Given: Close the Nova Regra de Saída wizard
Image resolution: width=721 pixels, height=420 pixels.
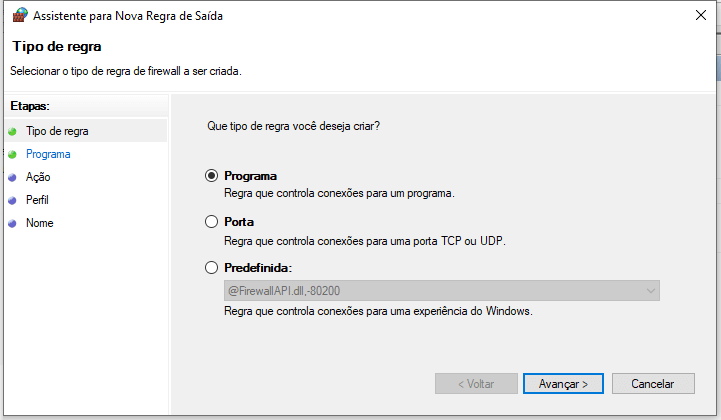Looking at the screenshot, I should 701,15.
